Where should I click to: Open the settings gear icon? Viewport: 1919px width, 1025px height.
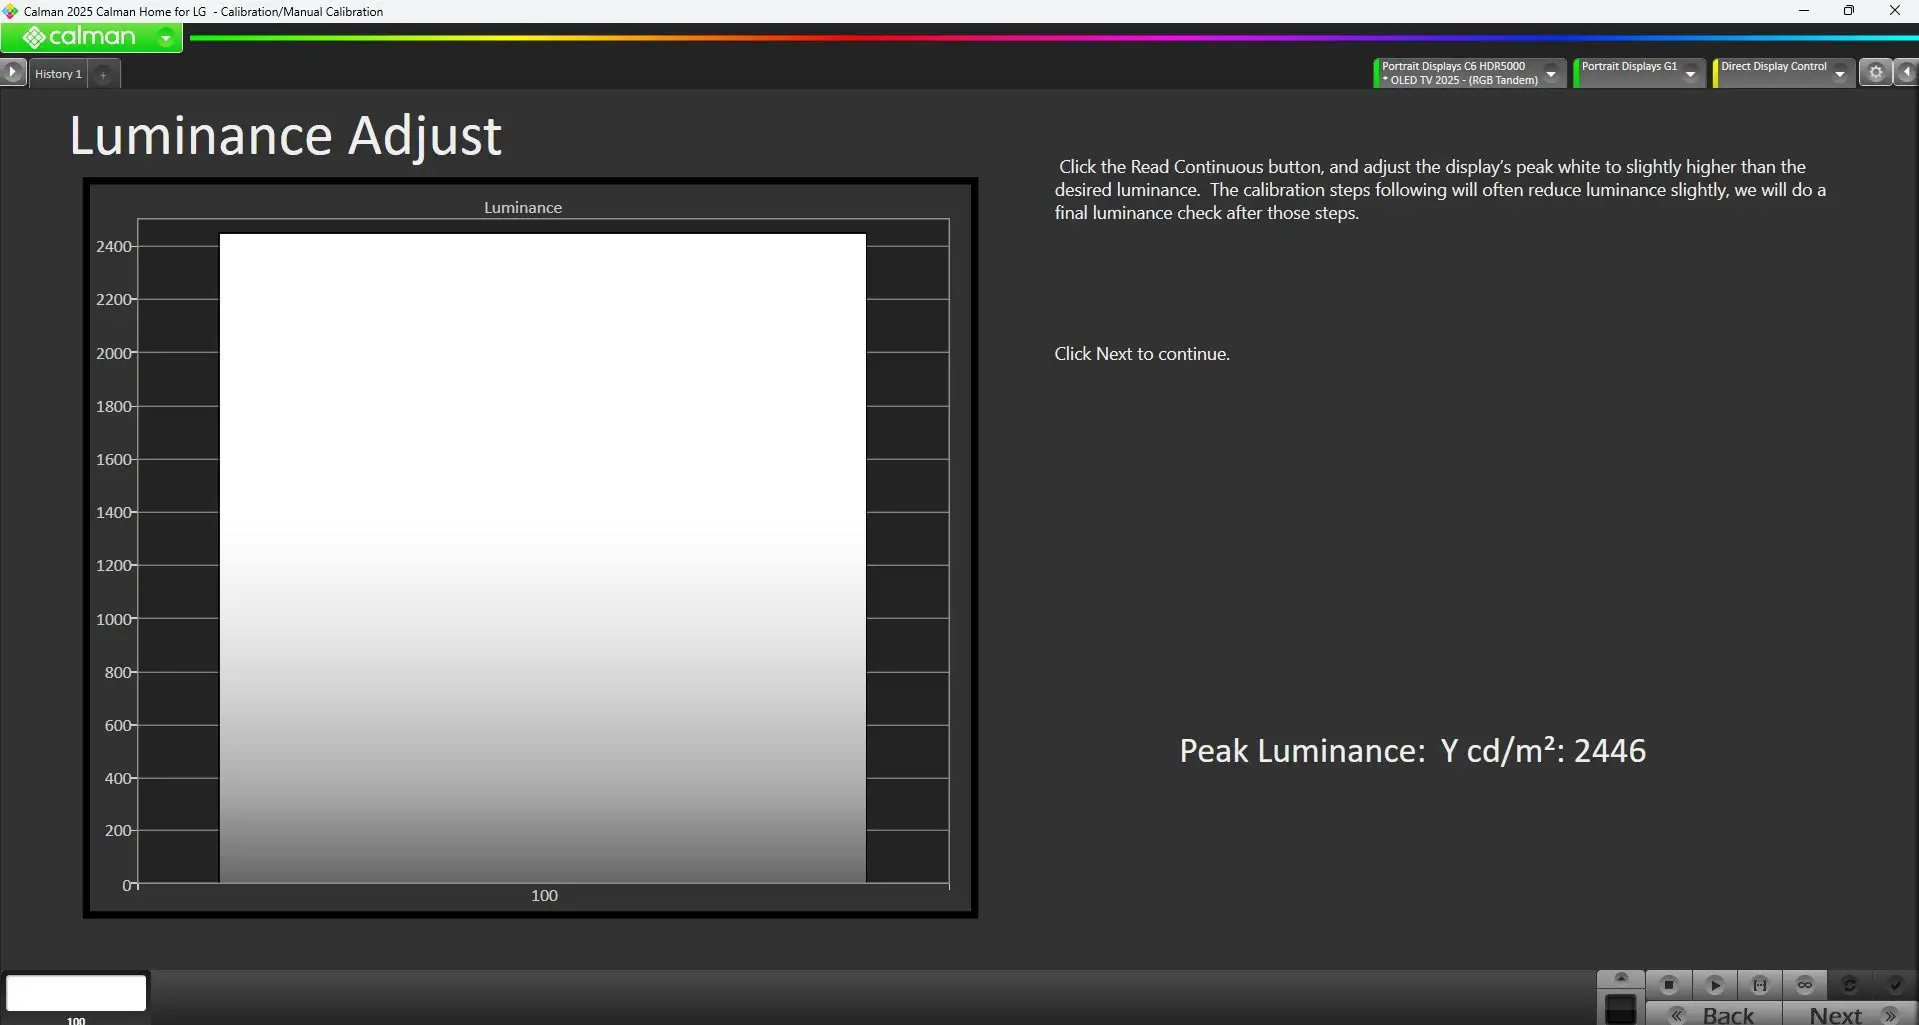(1876, 73)
